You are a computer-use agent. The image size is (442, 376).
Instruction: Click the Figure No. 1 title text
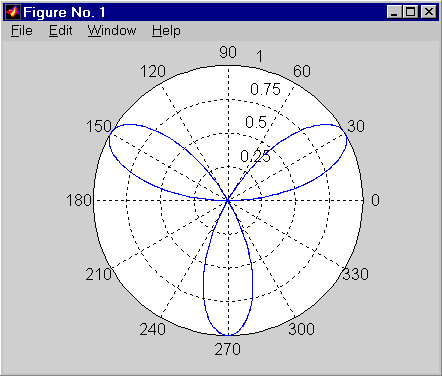[x=64, y=13]
